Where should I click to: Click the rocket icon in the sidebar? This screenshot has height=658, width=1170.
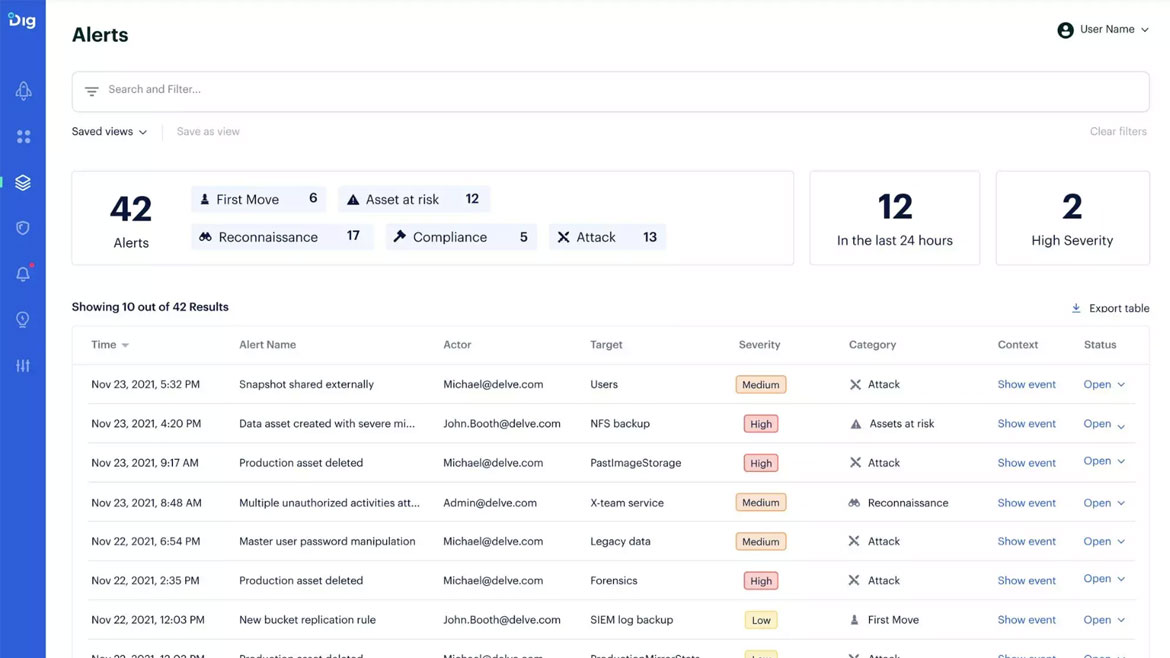(x=23, y=91)
